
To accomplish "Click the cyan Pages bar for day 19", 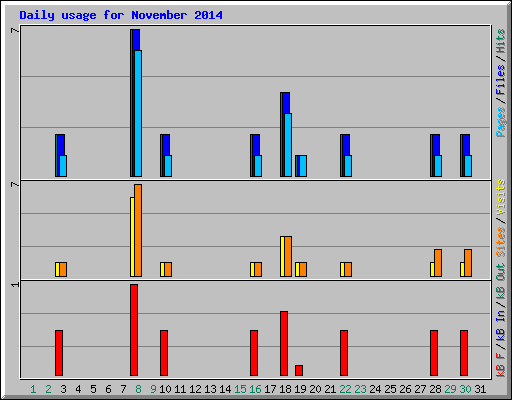I will (x=303, y=166).
